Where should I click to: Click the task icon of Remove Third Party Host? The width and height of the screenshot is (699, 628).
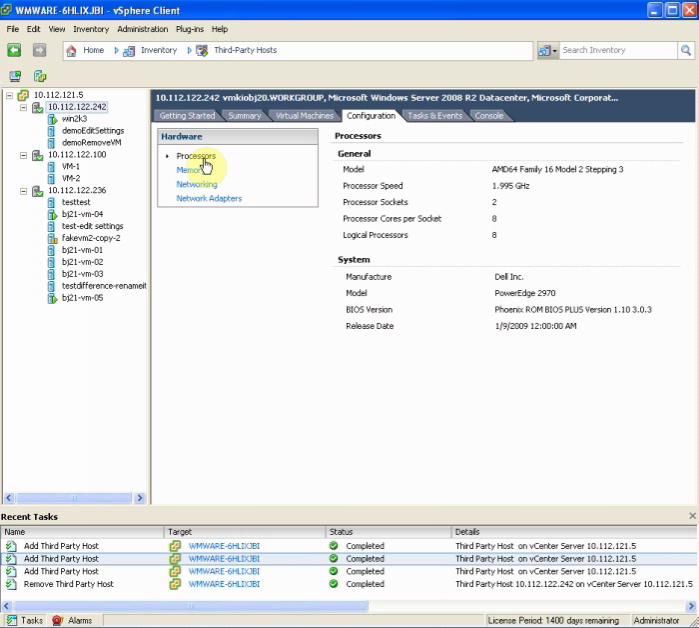[x=11, y=584]
